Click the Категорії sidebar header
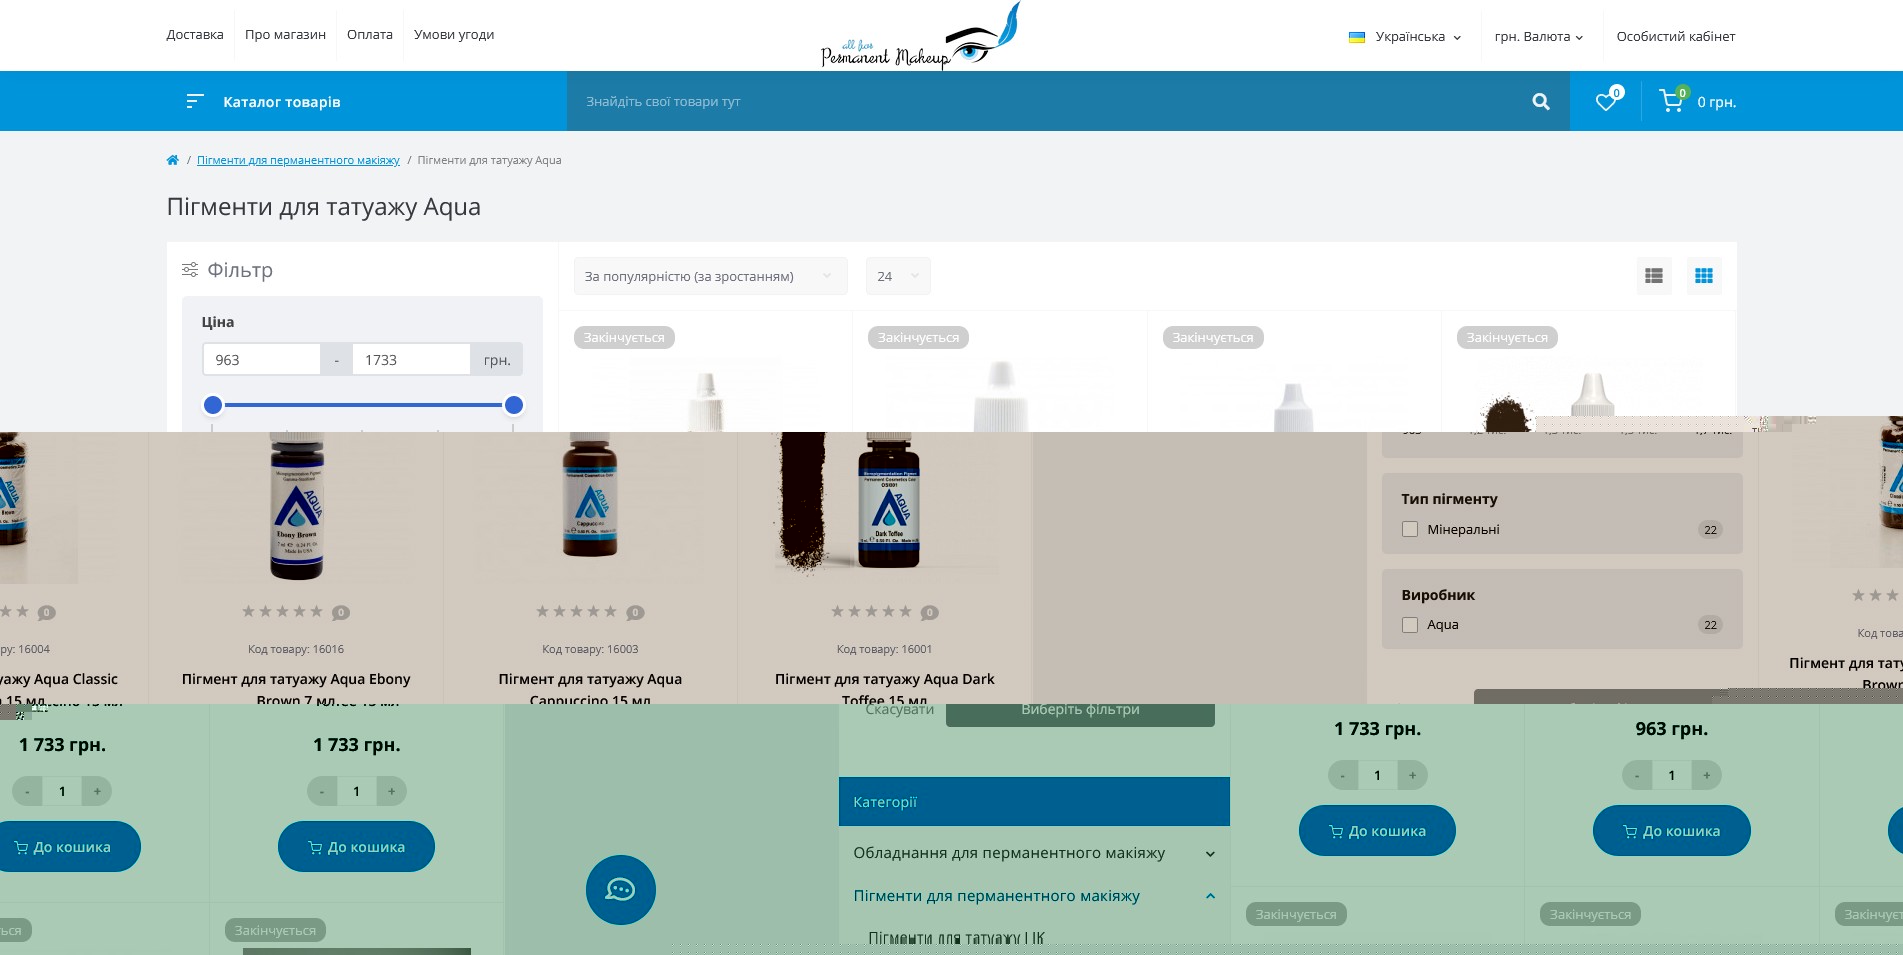This screenshot has width=1903, height=955. (x=1034, y=802)
